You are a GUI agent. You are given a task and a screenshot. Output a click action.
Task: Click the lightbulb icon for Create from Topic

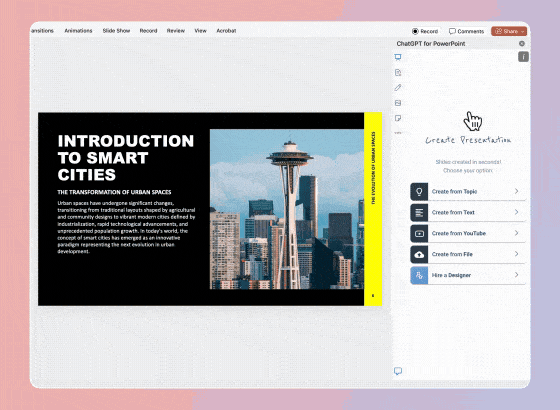(419, 191)
